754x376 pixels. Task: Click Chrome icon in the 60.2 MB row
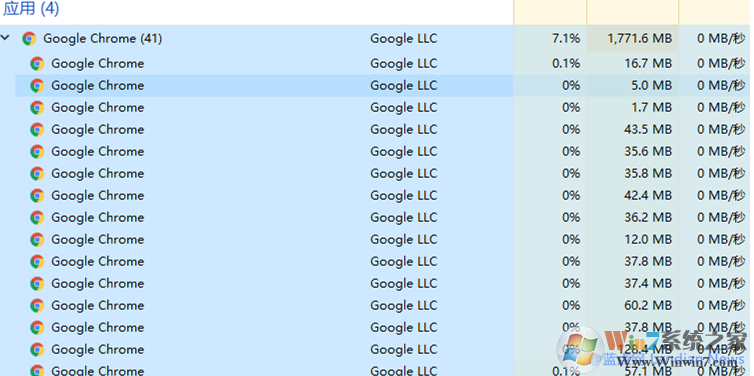(x=37, y=306)
